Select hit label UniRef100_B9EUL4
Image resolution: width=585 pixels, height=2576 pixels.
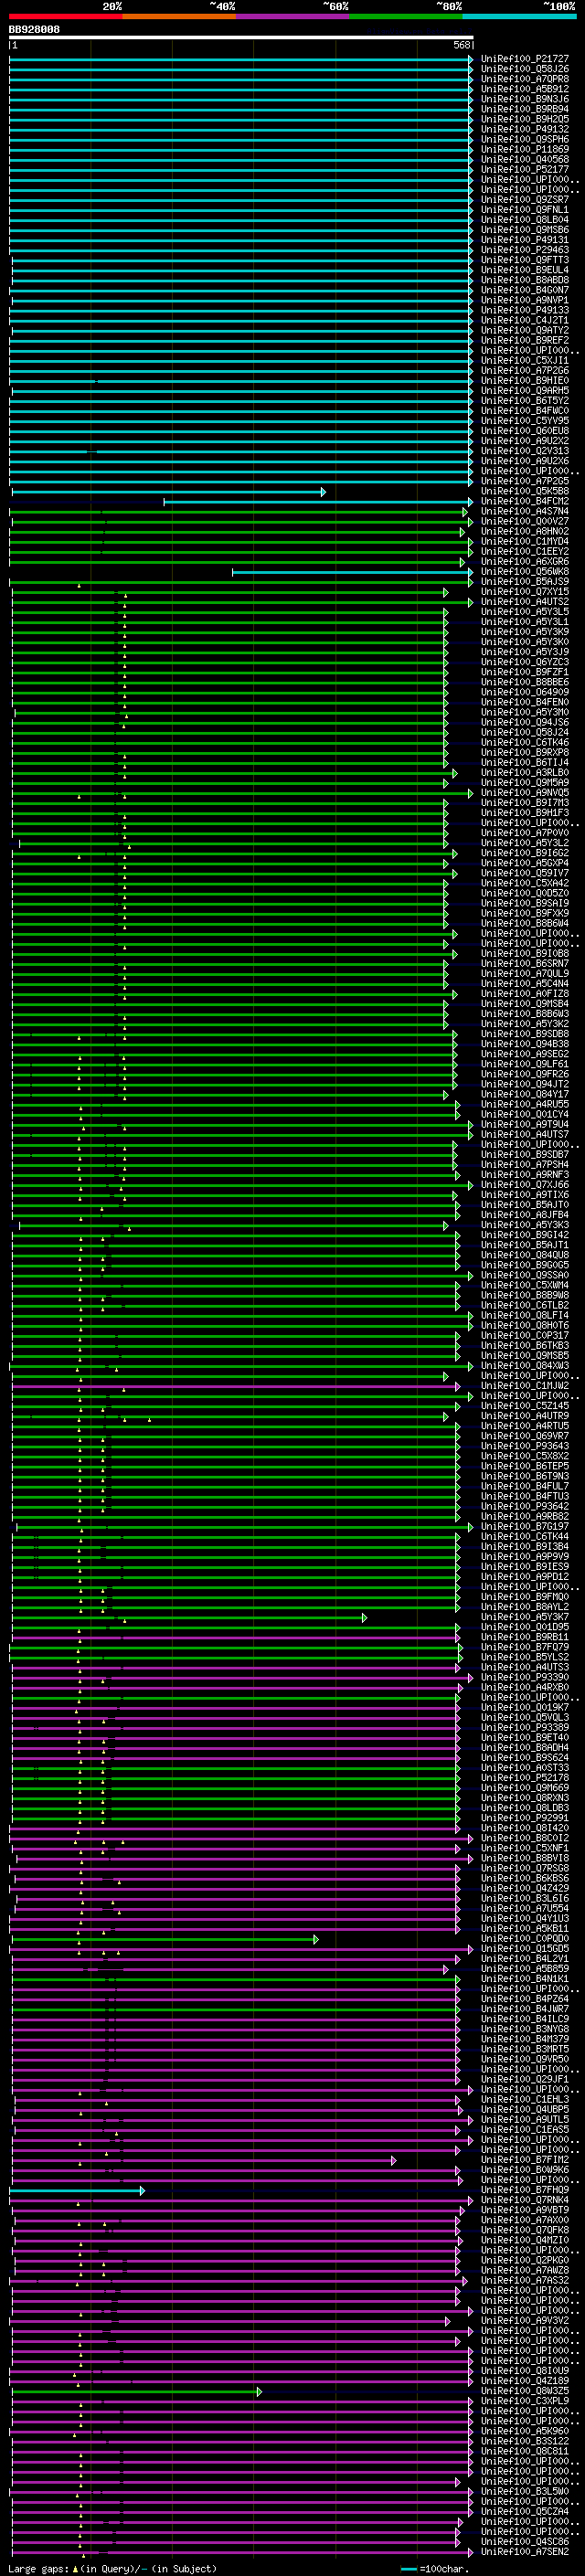(x=524, y=270)
